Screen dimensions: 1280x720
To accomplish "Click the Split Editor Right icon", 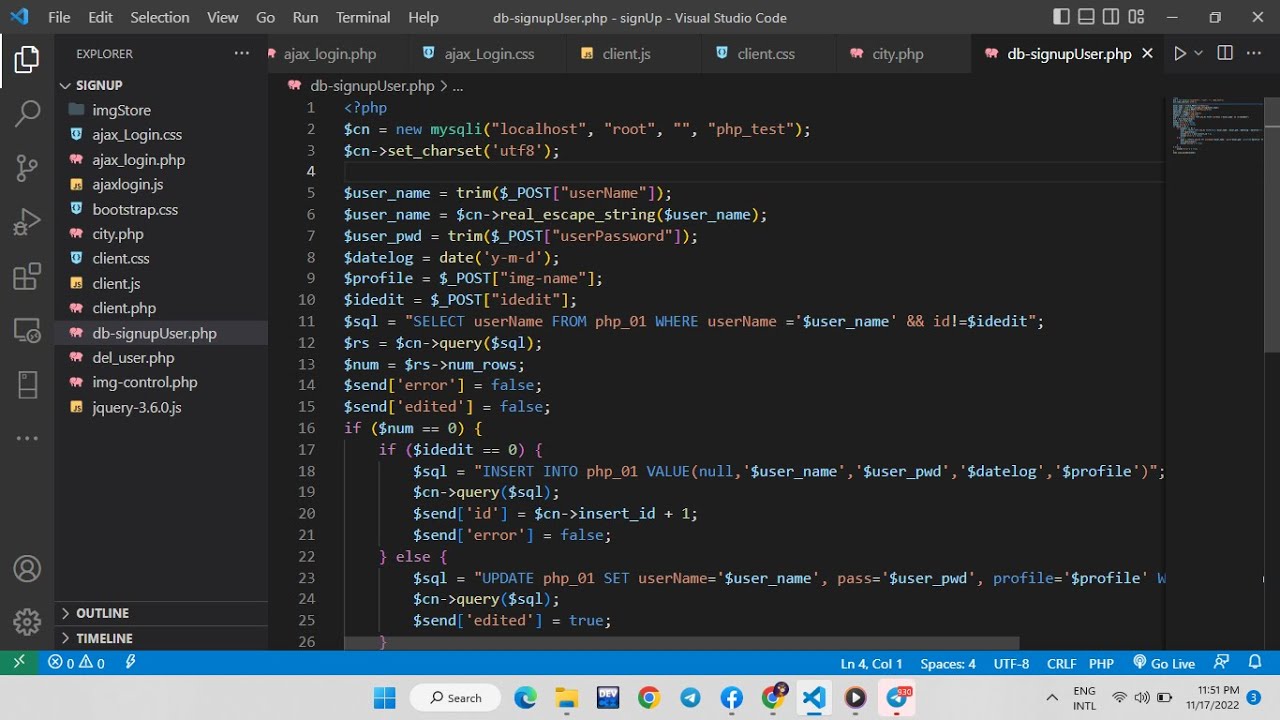I will 1225,54.
